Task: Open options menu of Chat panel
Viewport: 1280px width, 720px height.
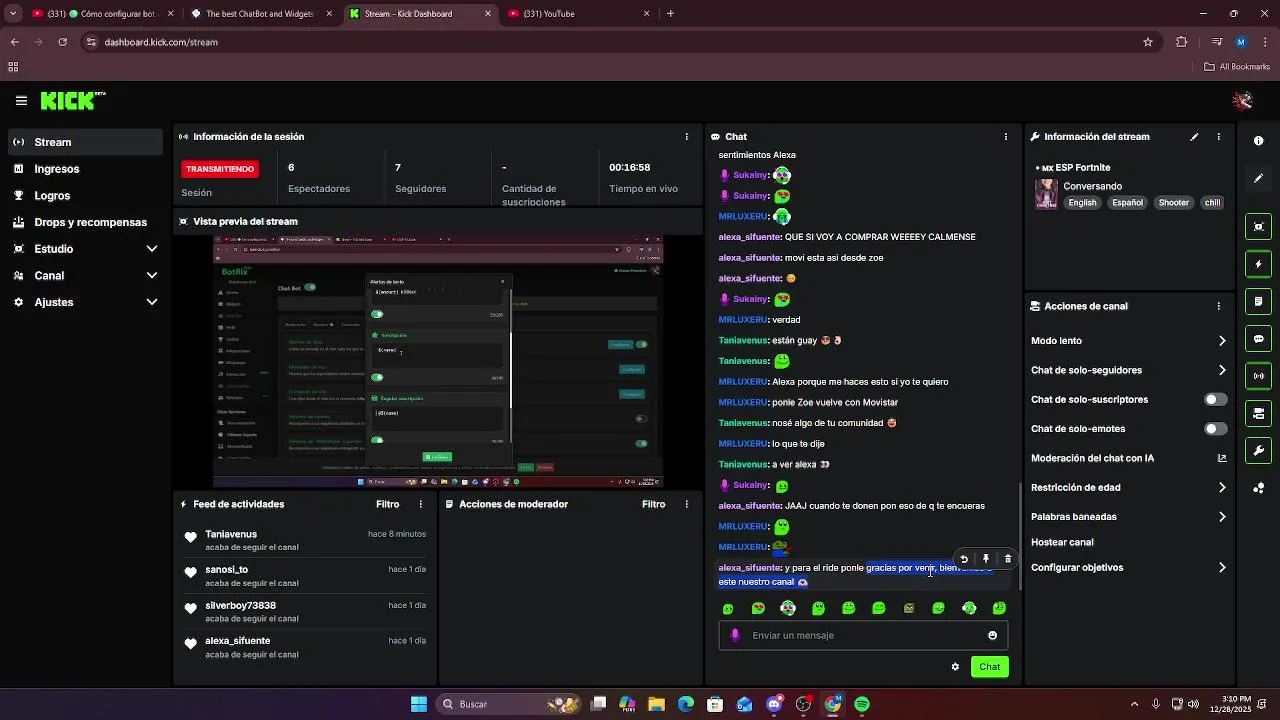Action: pyautogui.click(x=1006, y=137)
